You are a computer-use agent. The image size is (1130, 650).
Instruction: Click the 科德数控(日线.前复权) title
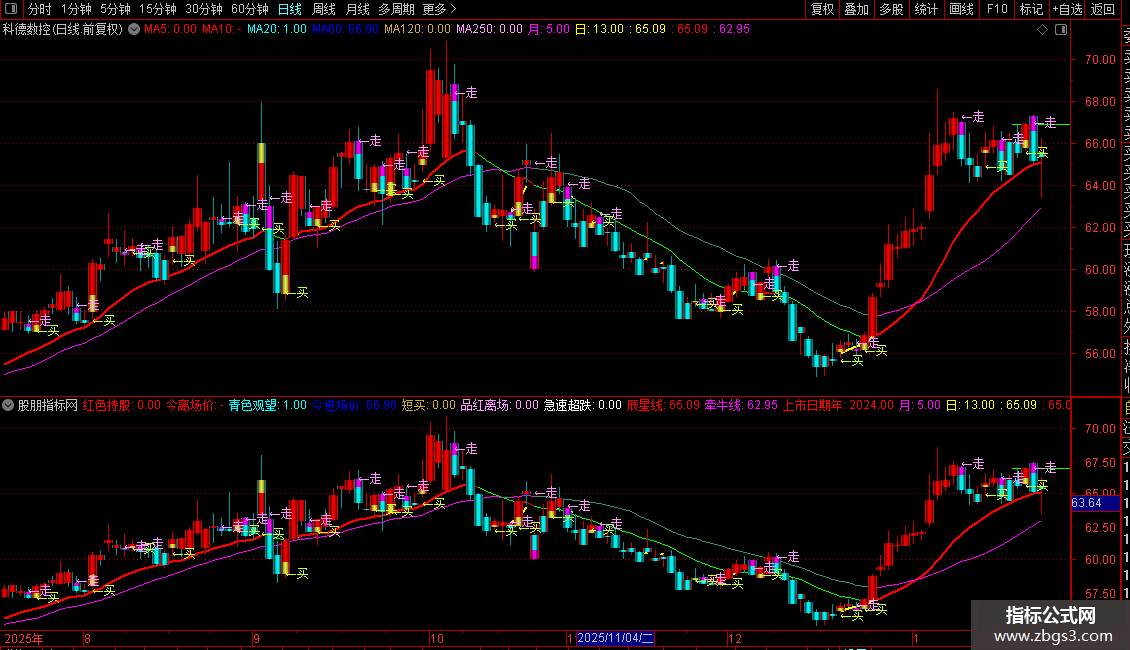[63, 29]
